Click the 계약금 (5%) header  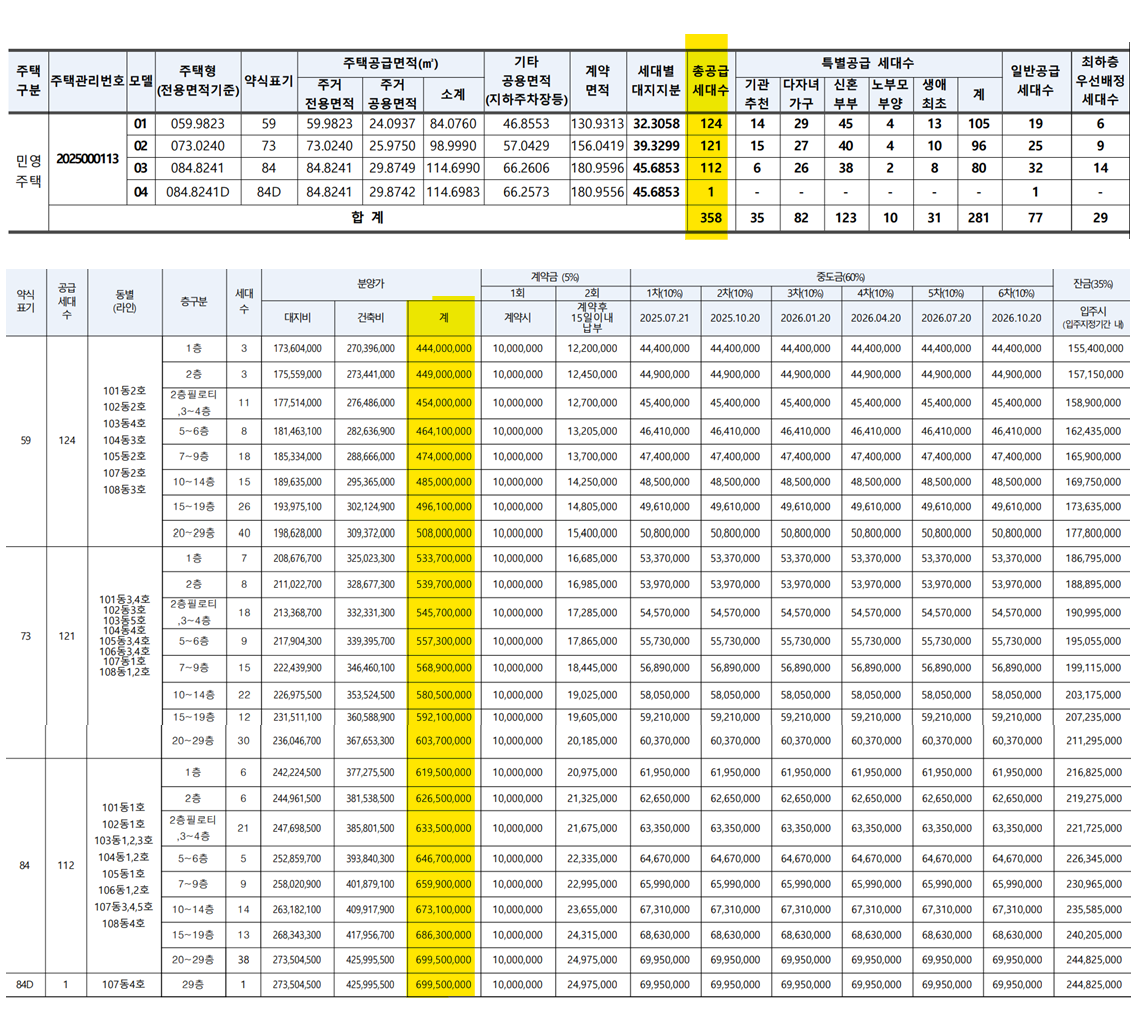(x=555, y=277)
